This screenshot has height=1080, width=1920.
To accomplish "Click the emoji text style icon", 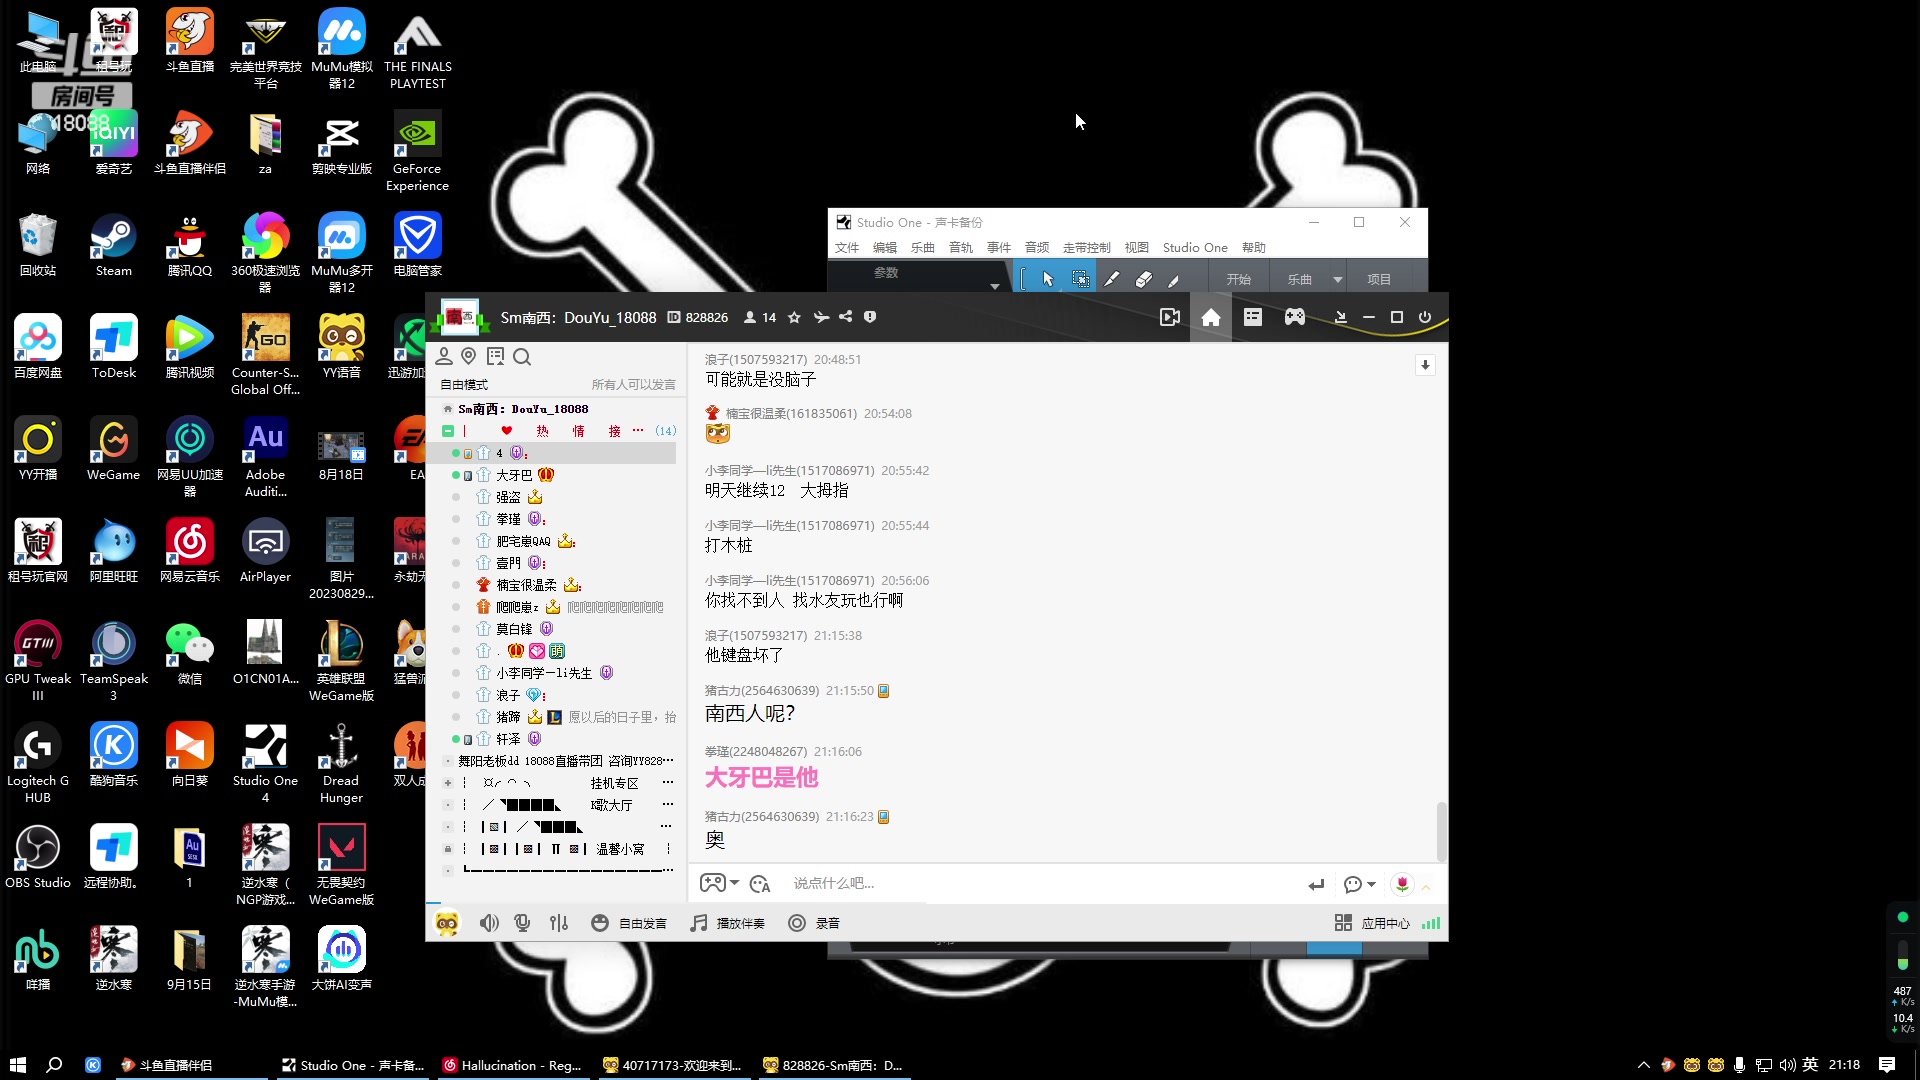I will pos(760,884).
